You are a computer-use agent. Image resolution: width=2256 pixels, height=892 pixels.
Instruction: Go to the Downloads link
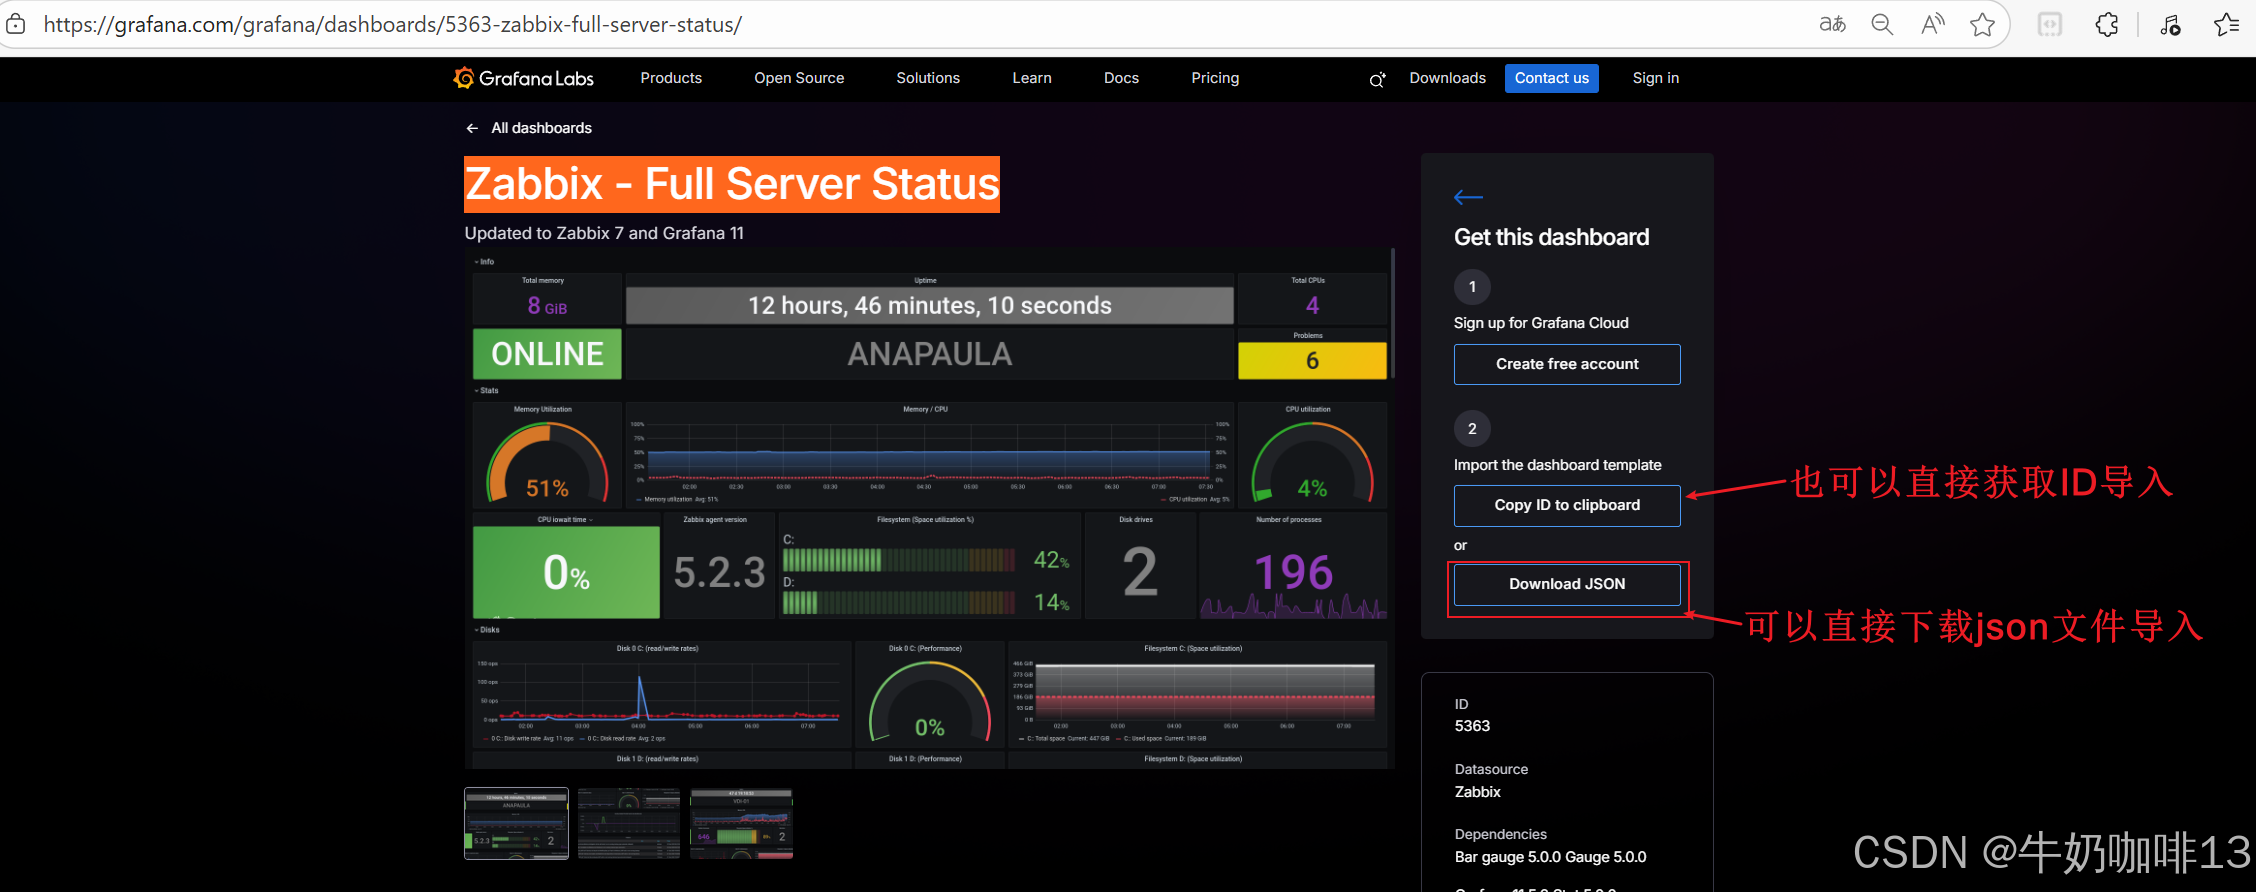1447,78
